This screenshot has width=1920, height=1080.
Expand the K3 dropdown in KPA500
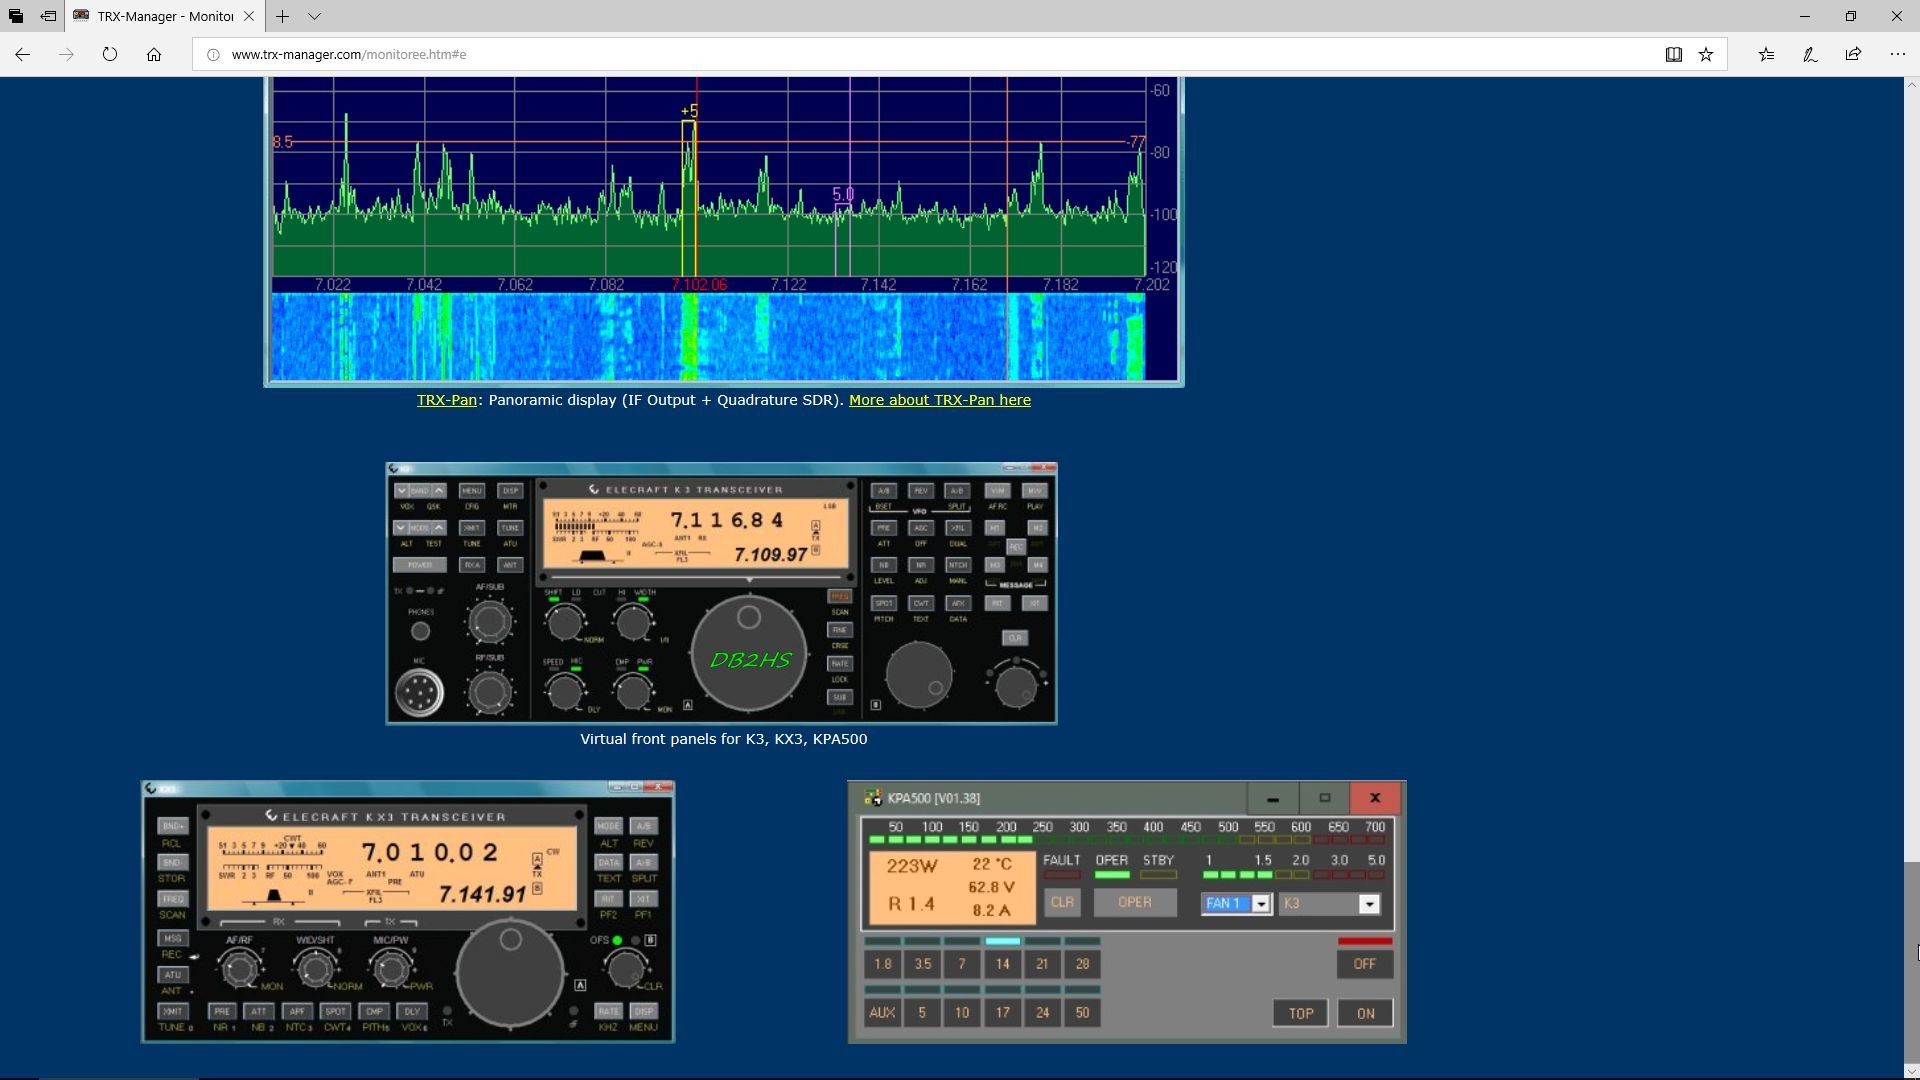point(1369,904)
